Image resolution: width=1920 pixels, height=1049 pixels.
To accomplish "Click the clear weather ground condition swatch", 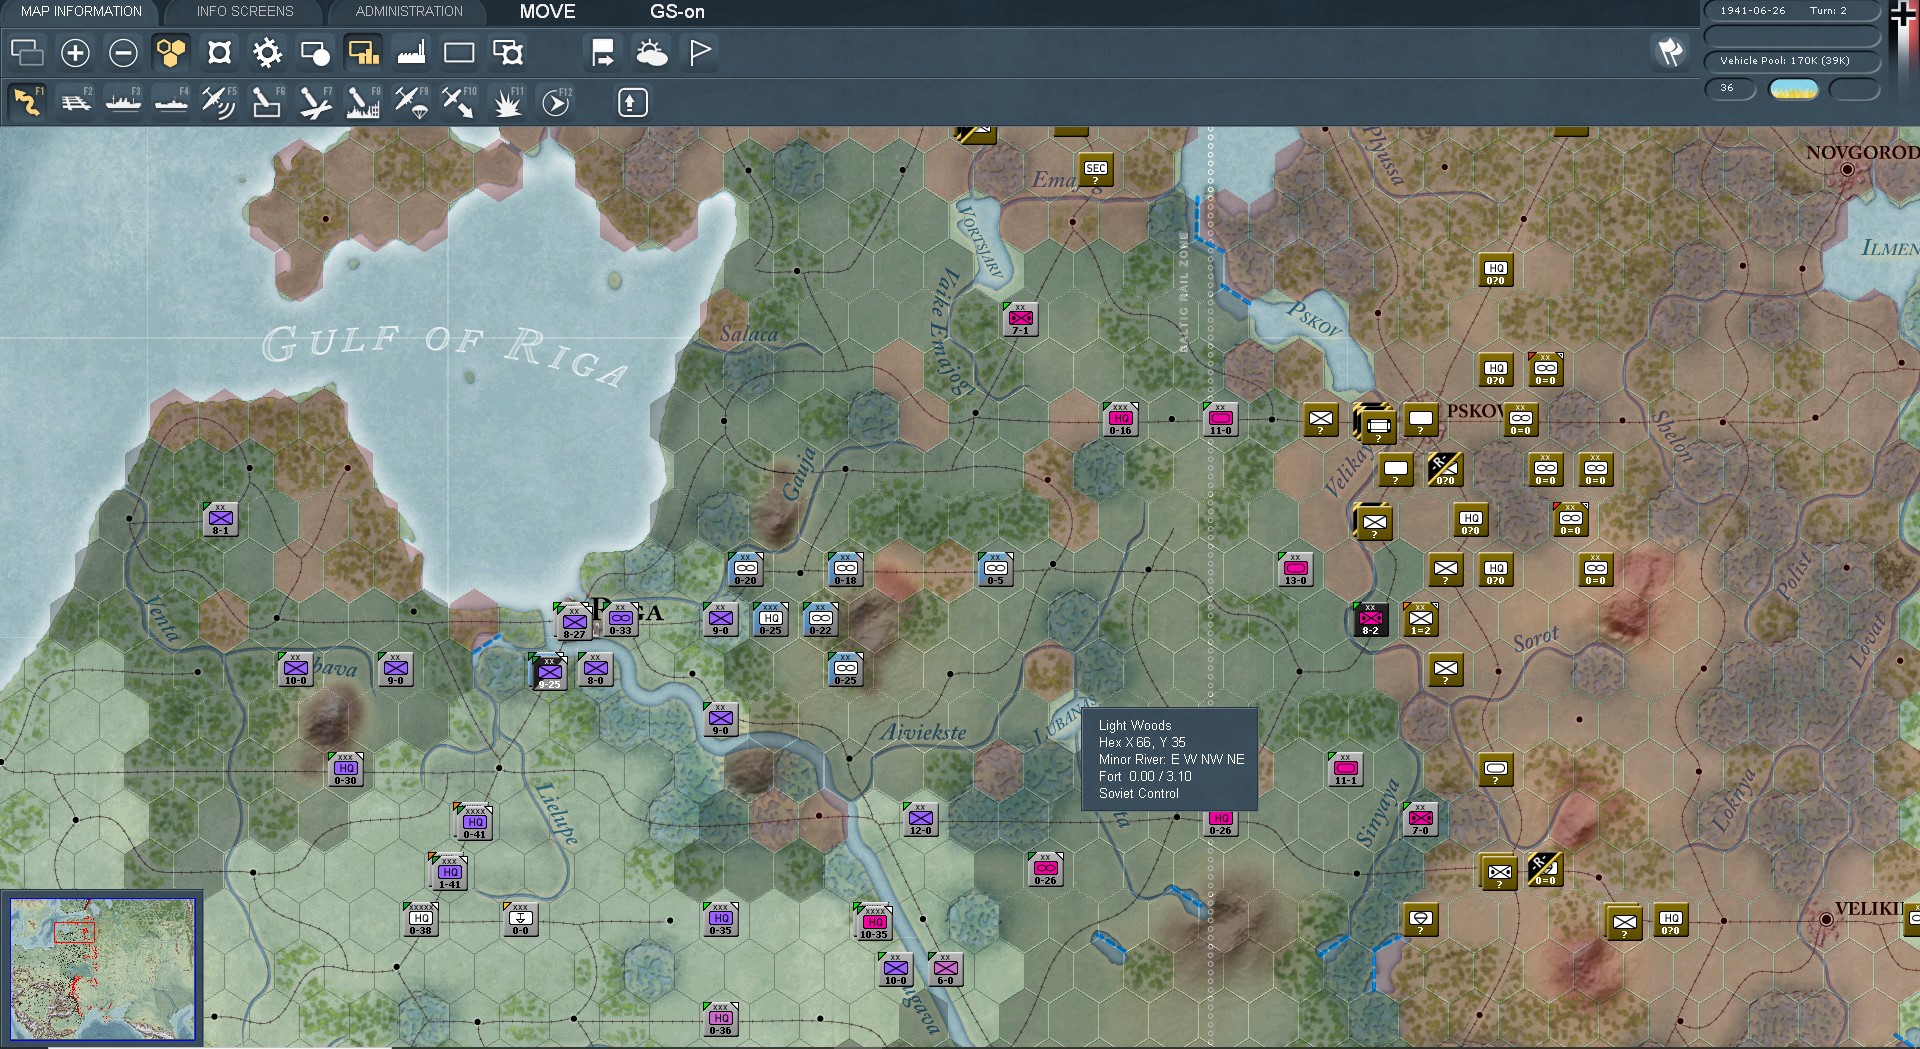I will click(x=1794, y=89).
